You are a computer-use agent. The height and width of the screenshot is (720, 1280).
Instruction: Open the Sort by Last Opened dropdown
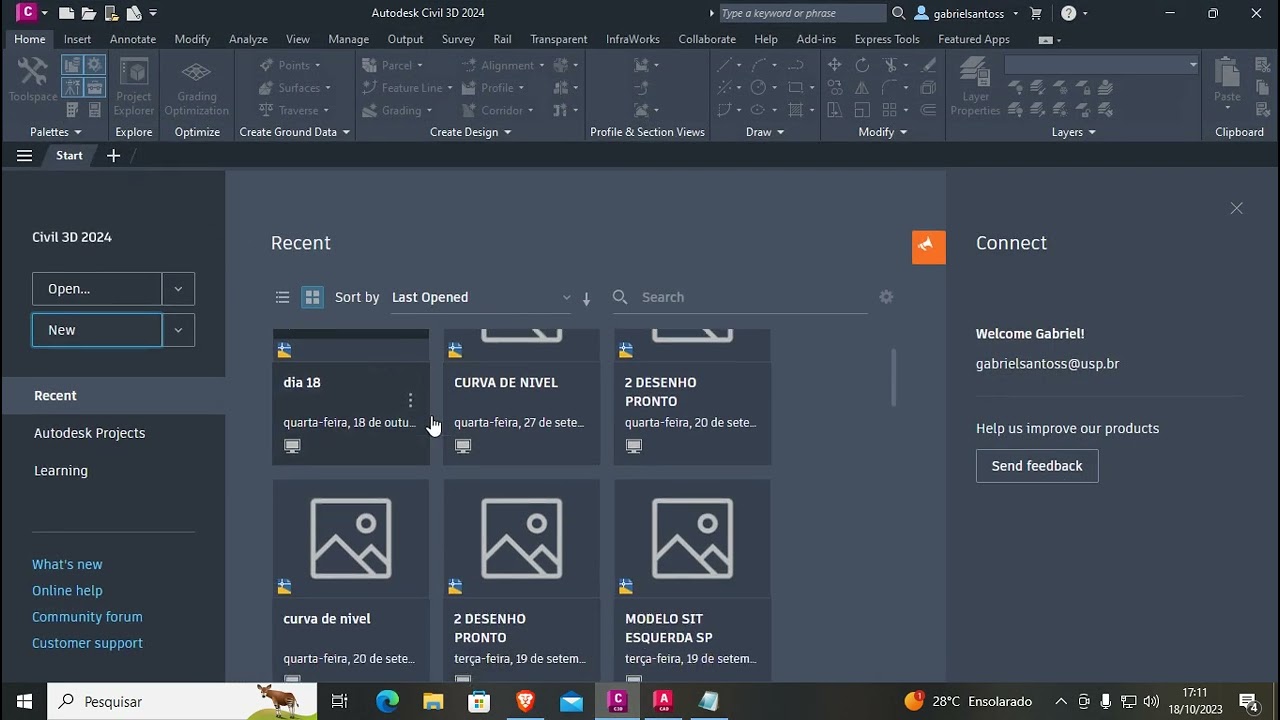481,297
